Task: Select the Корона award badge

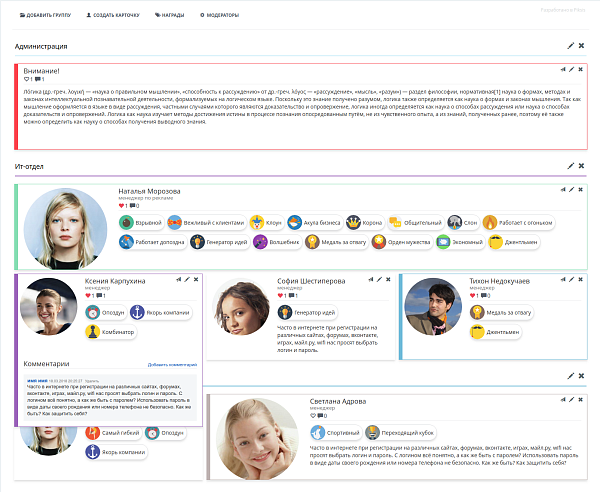Action: (x=365, y=223)
